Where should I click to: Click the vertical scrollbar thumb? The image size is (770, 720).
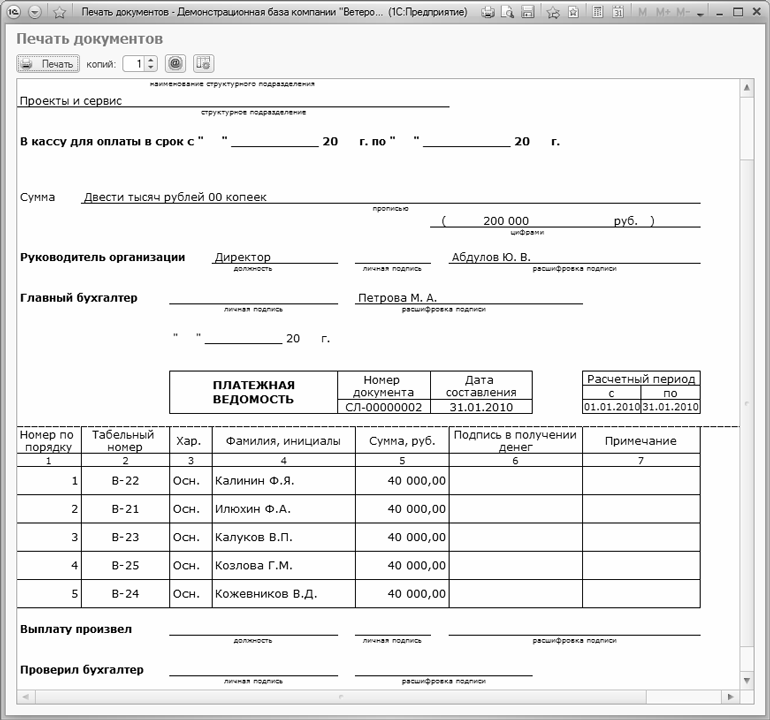point(746,404)
